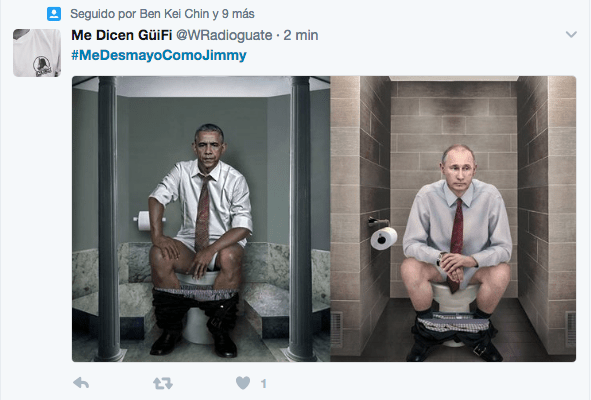591x400 pixels.
Task: Retweet the post via the retweet icon
Action: point(163,383)
